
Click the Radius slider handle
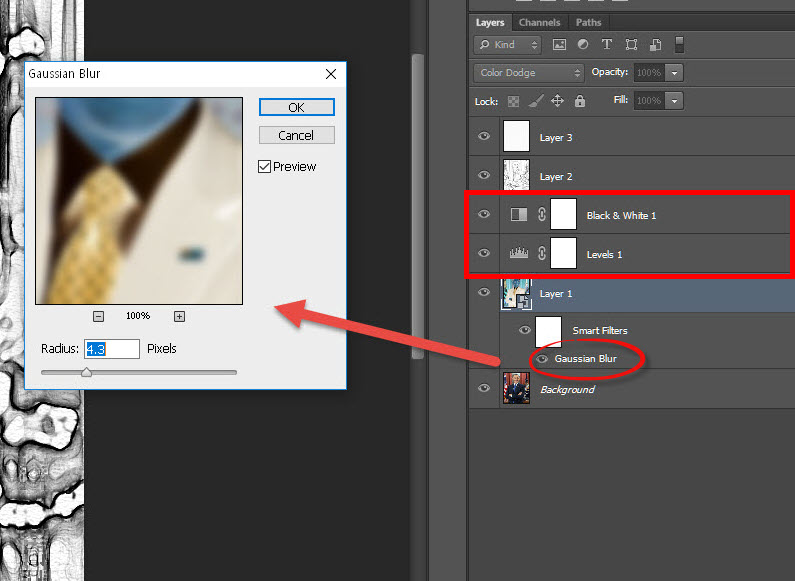click(87, 373)
